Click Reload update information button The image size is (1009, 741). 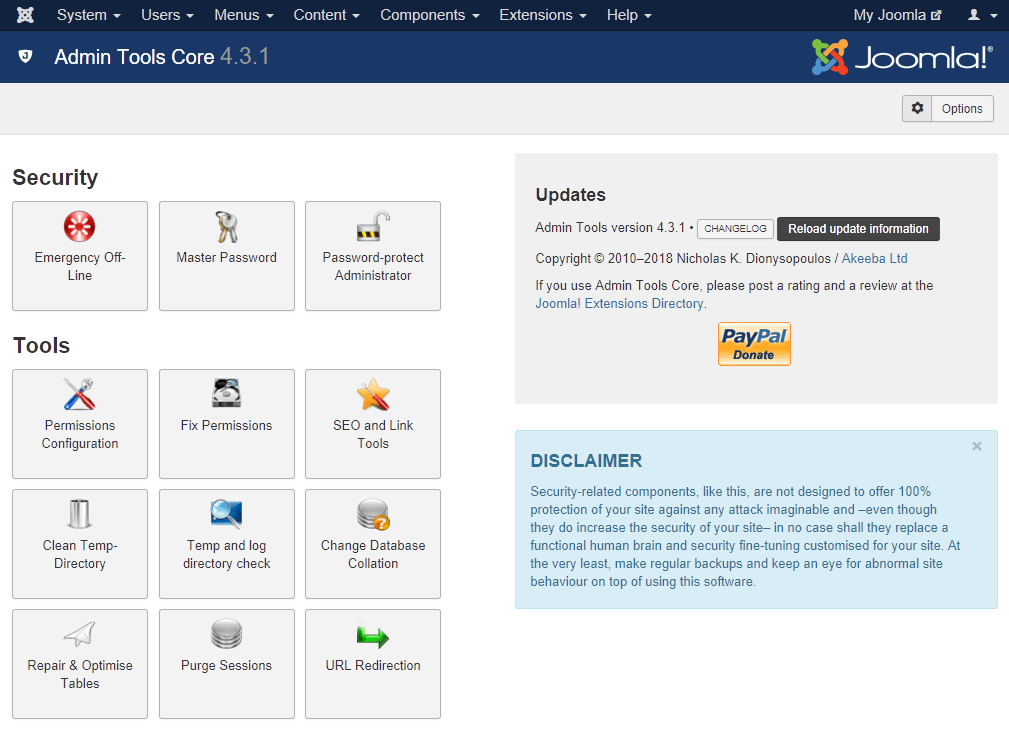(858, 228)
